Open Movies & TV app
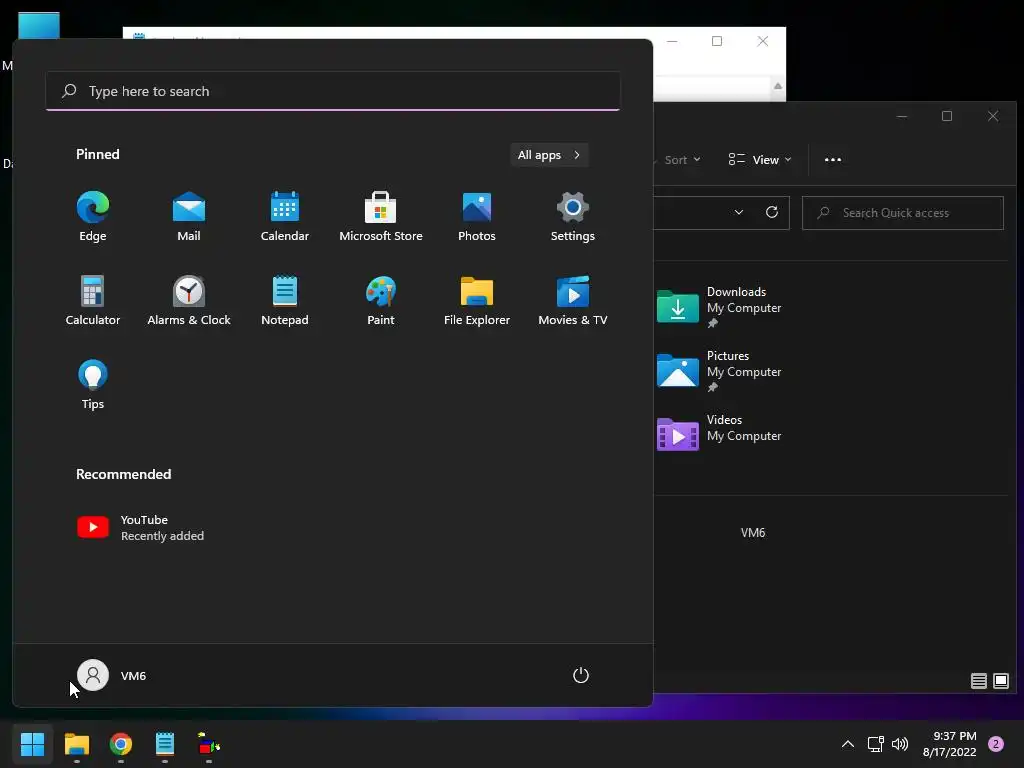The height and width of the screenshot is (768, 1024). [573, 300]
